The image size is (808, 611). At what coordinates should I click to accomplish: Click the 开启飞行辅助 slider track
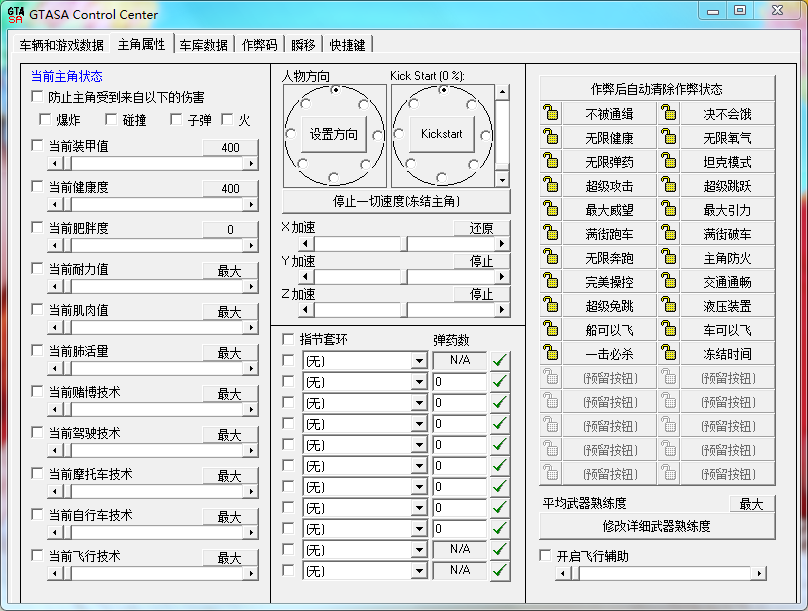tap(661, 573)
